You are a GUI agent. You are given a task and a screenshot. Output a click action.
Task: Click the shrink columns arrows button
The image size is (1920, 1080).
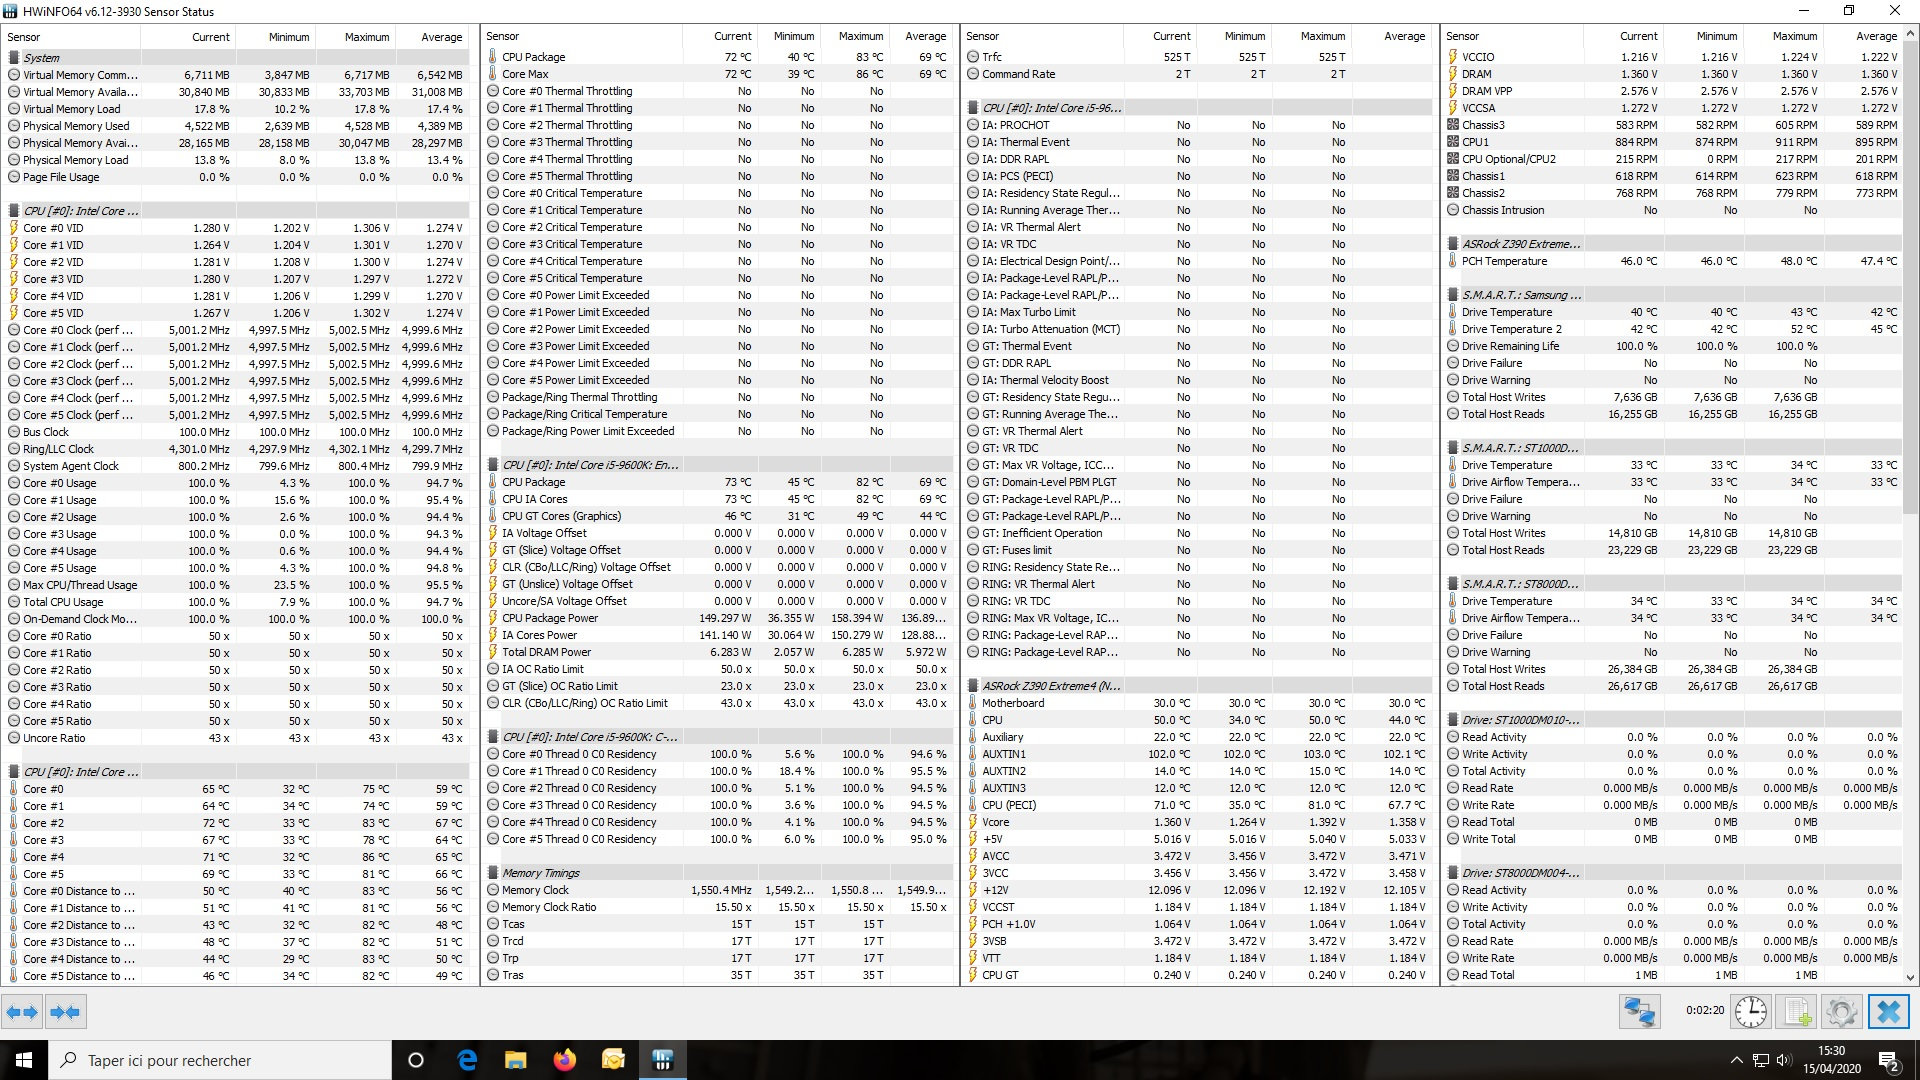tap(65, 1012)
